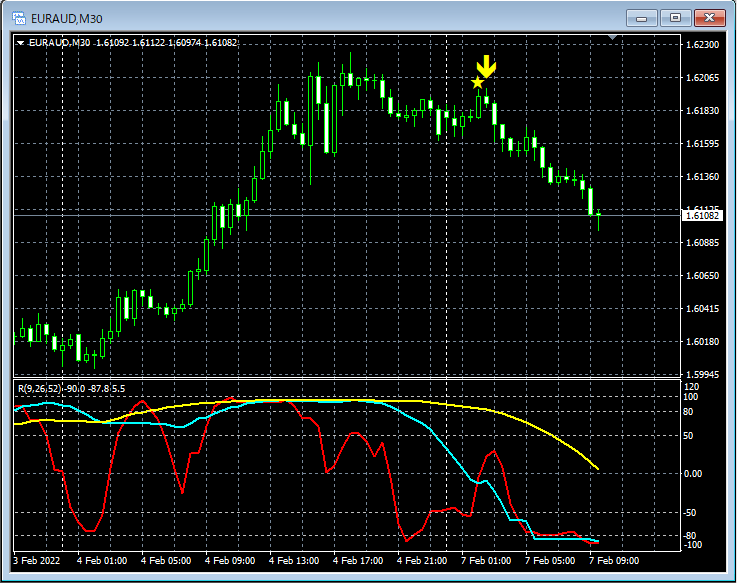Click the 7 Feb 01:00 time label

(486, 560)
